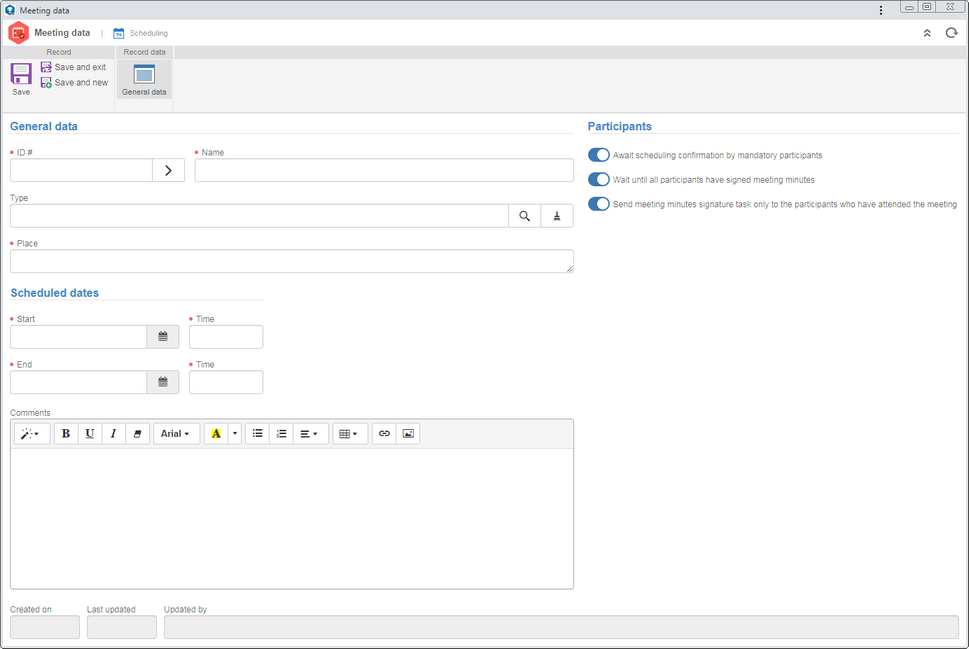
Task: Insert an image in Comments
Action: [x=408, y=434]
